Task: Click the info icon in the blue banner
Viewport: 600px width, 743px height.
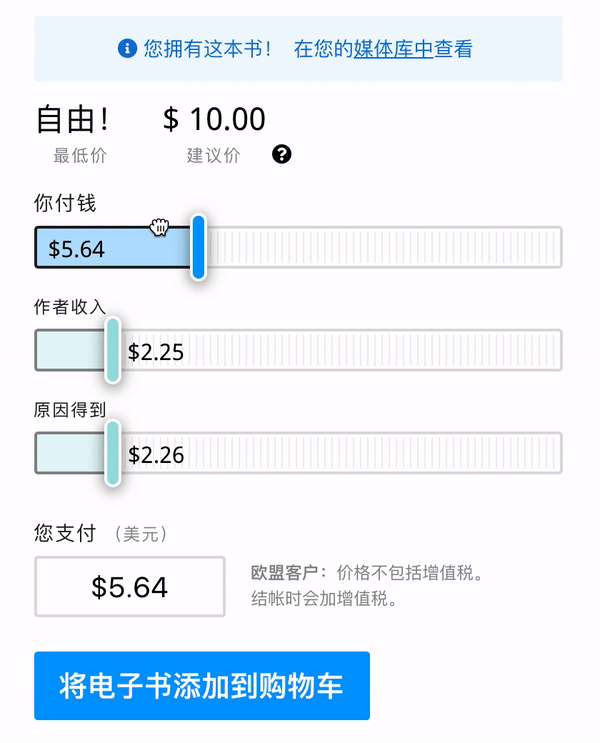Action: [127, 48]
